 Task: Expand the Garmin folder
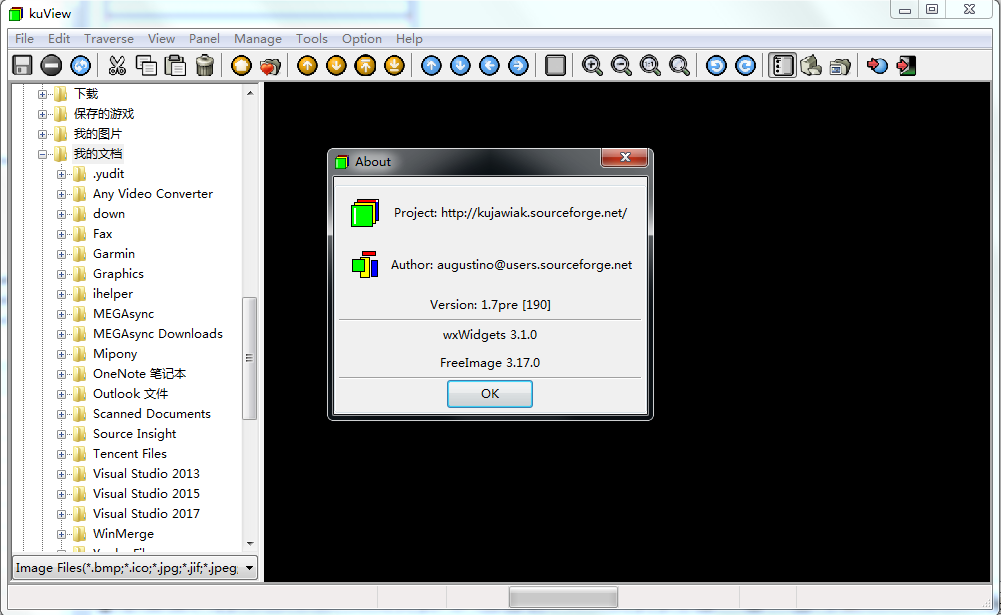tap(62, 253)
